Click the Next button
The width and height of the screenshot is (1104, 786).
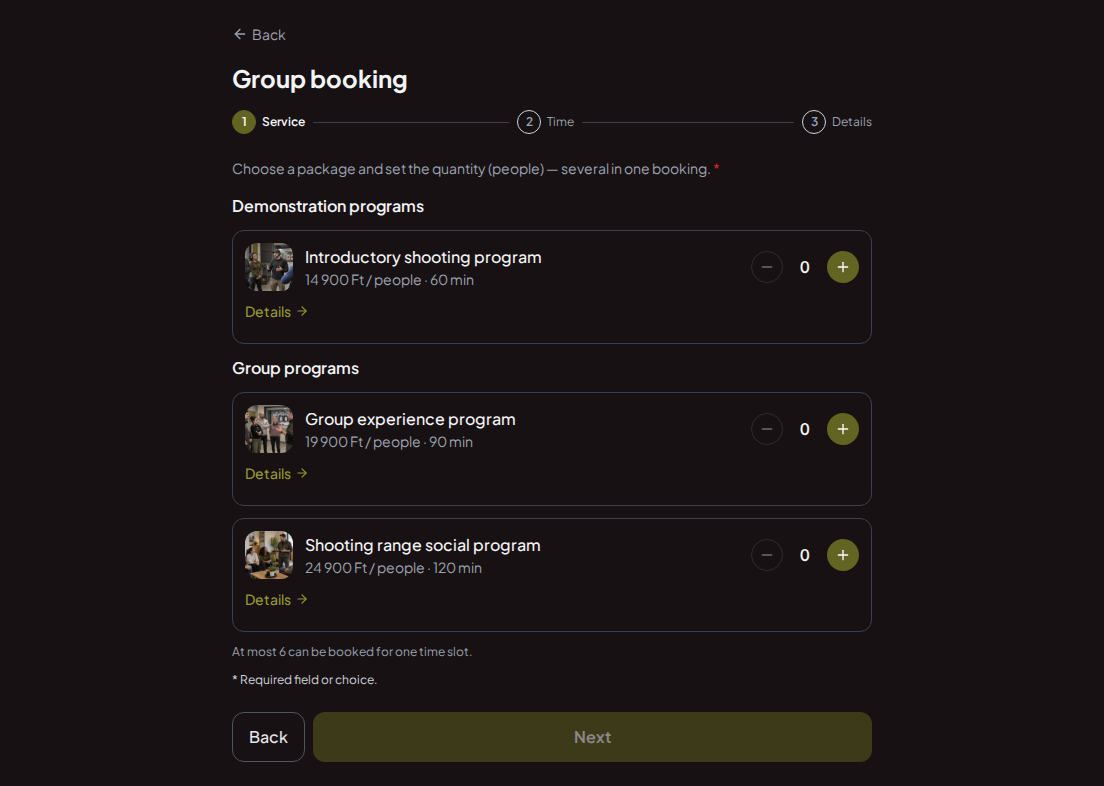(x=592, y=737)
